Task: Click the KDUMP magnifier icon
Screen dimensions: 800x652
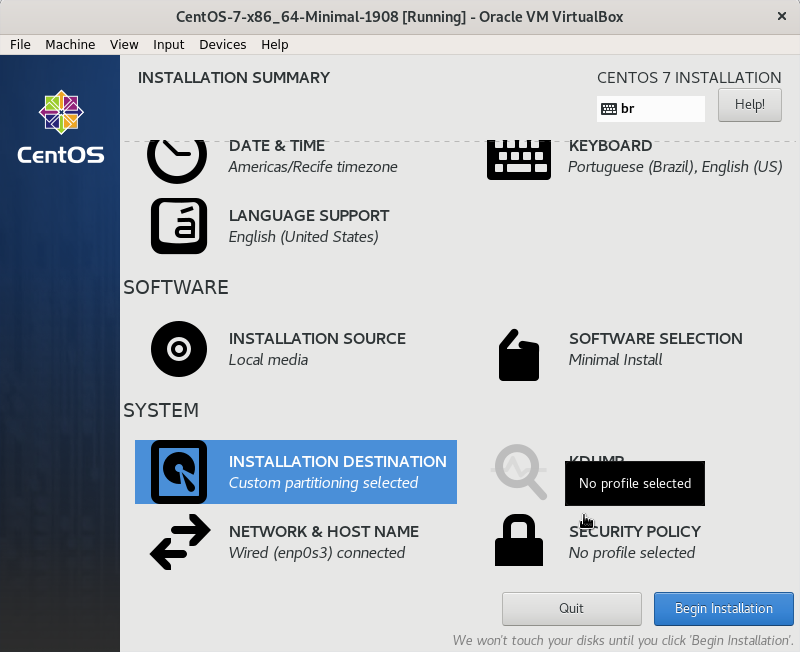Action: pos(519,472)
